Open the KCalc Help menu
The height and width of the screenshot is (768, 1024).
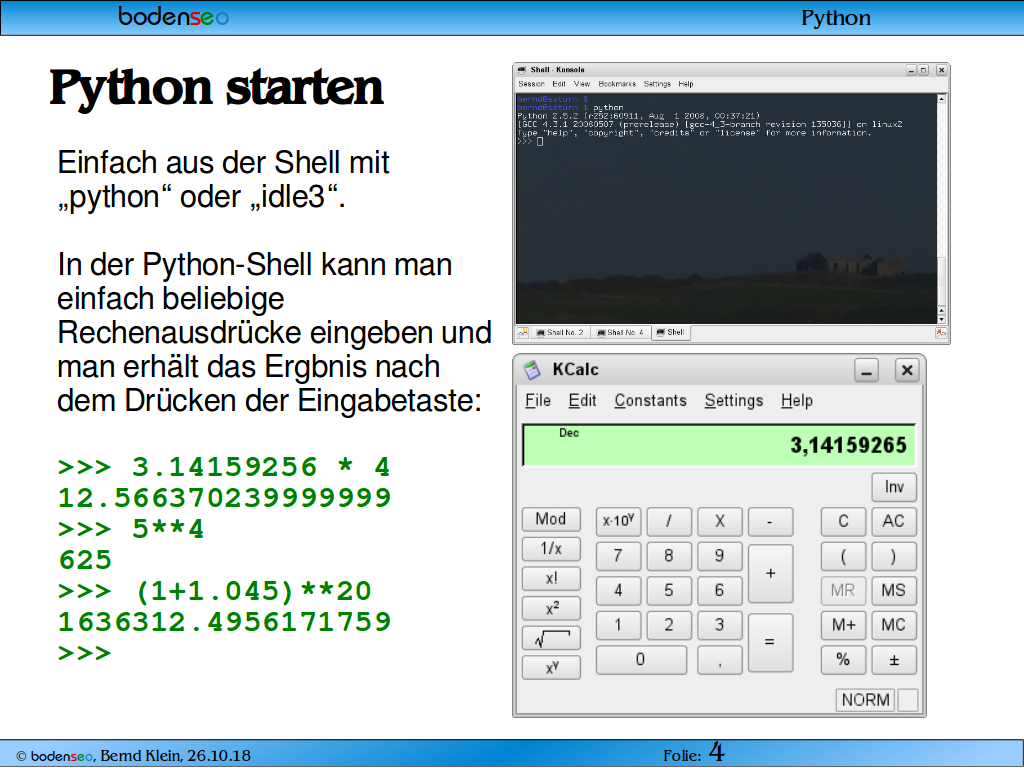(797, 400)
